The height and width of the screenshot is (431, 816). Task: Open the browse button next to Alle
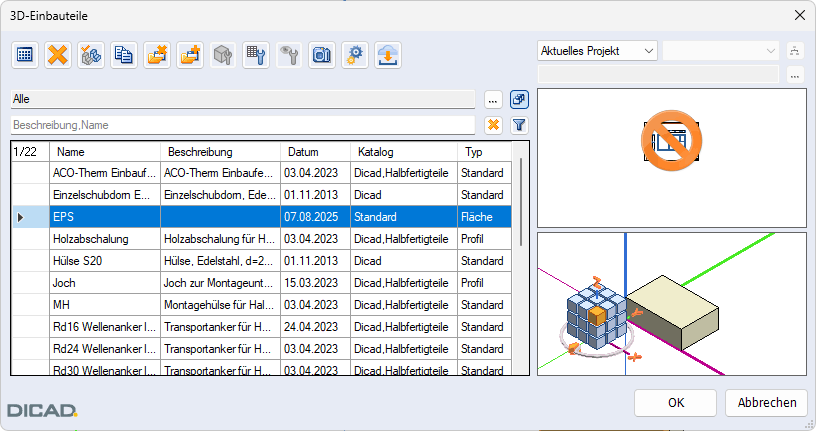point(493,99)
